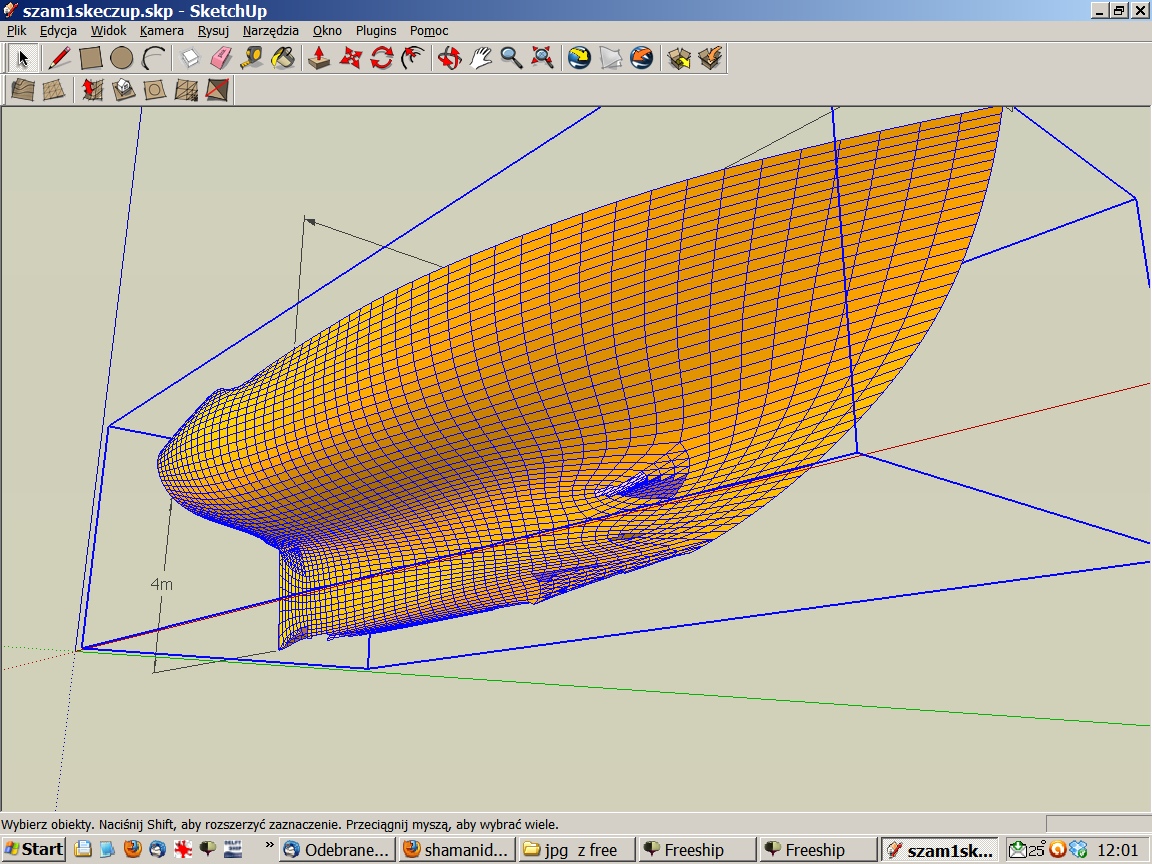Switch to the shamanid Firefox taskbar window
1152x864 pixels.
[456, 850]
